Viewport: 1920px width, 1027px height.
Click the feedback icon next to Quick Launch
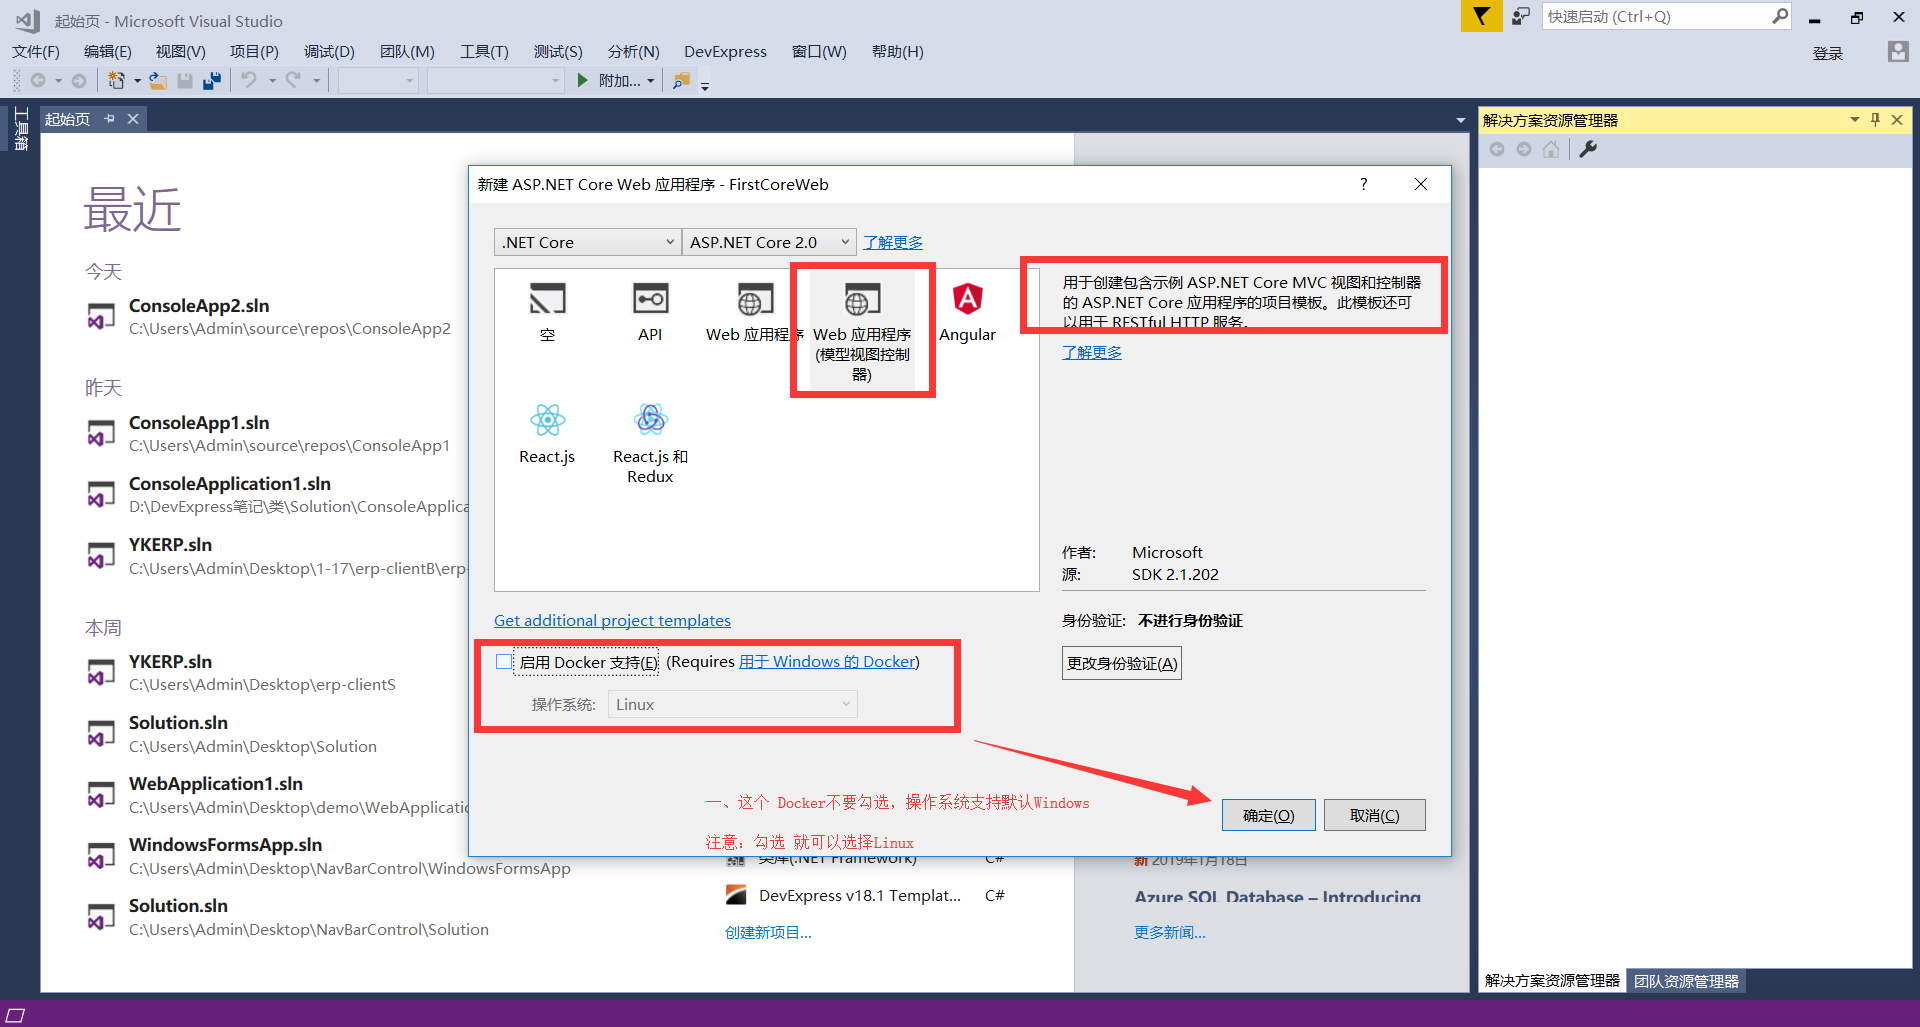pos(1521,16)
